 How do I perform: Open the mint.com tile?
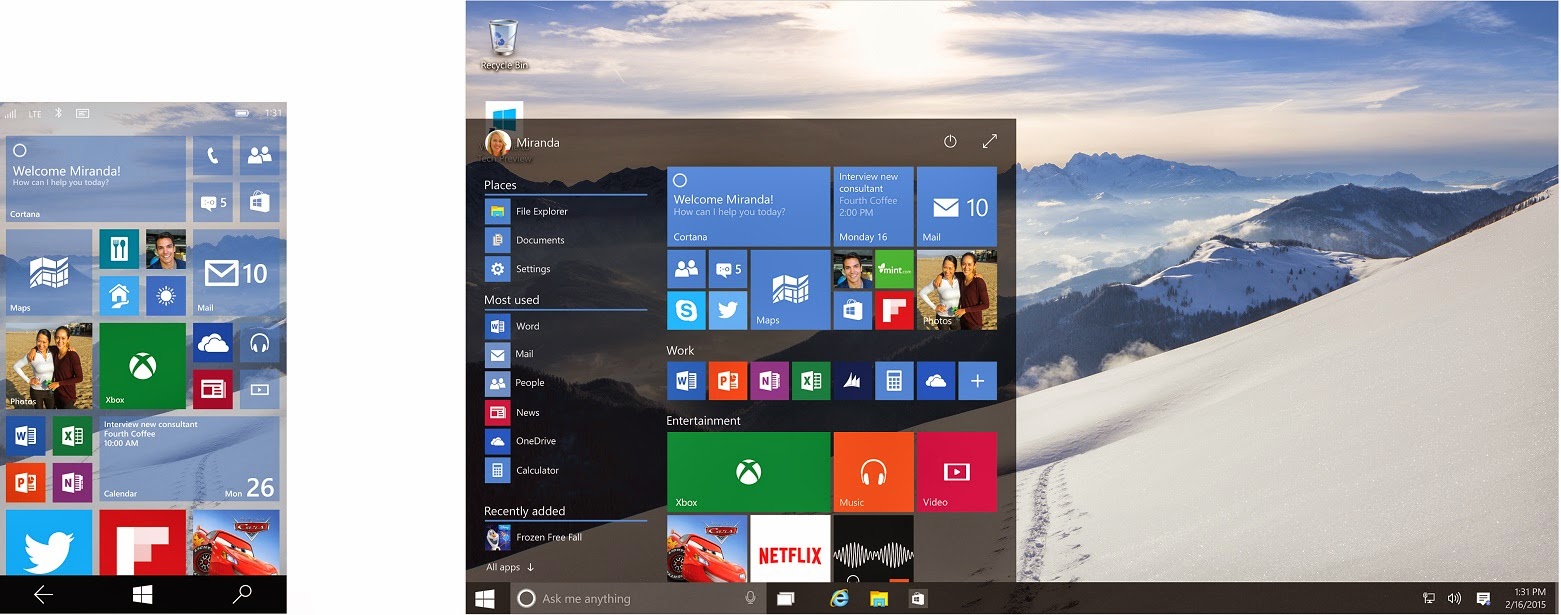[894, 269]
